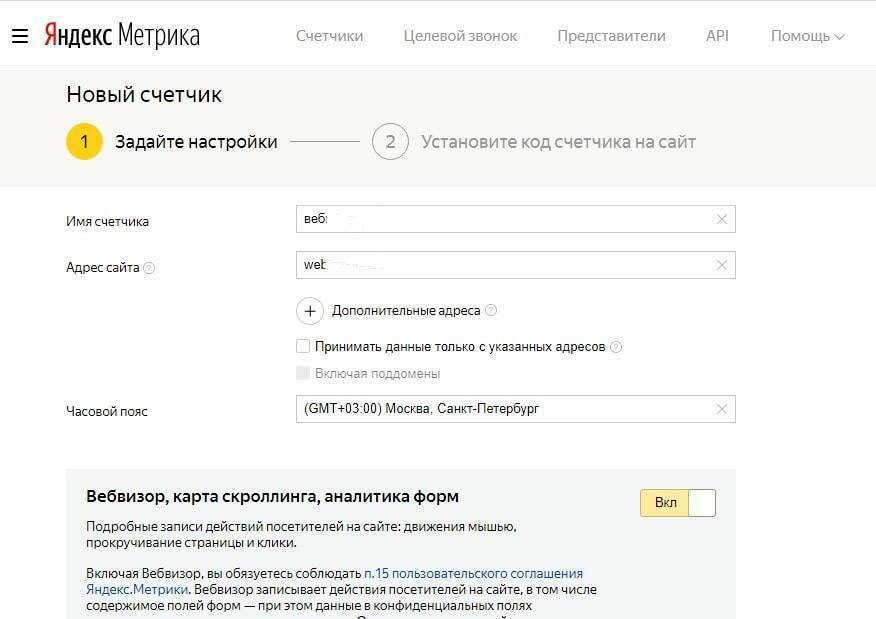
Task: Click help icon next to Адрес сайта
Action: pos(149,268)
